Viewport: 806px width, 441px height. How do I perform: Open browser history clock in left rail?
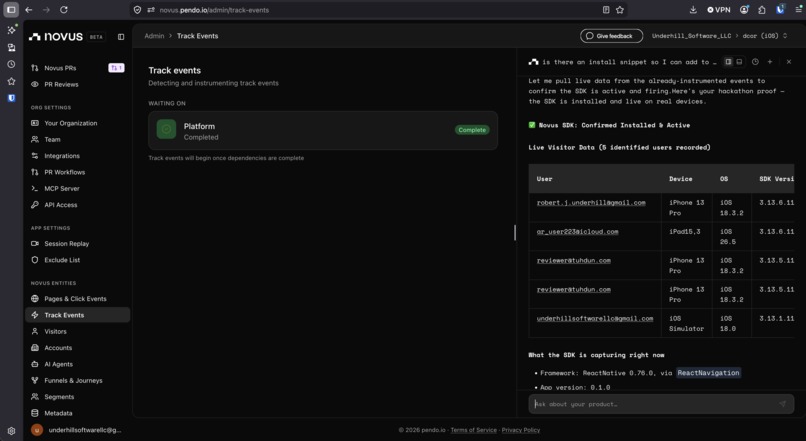(11, 64)
